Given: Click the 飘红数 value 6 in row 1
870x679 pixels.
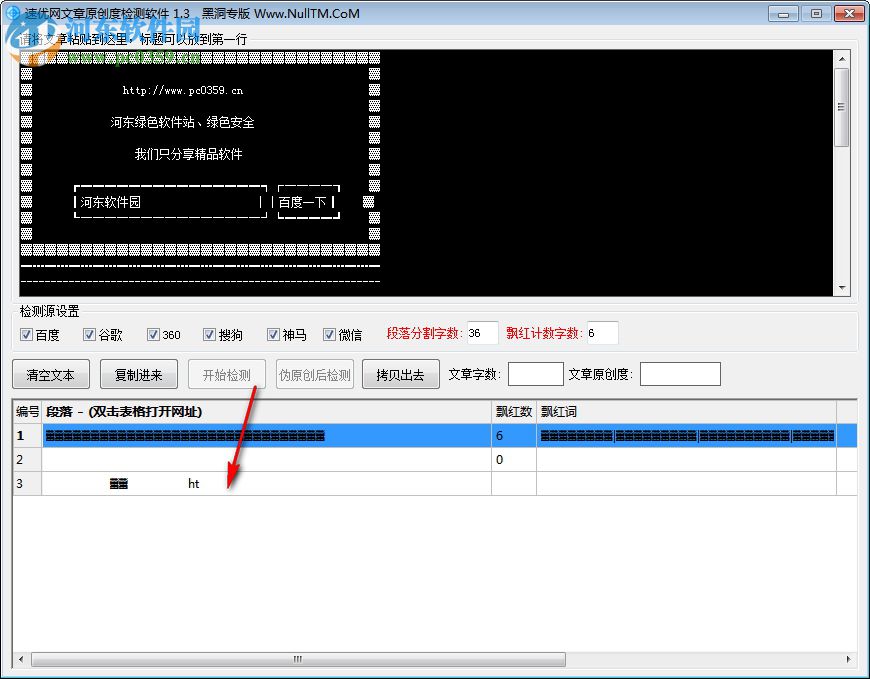Looking at the screenshot, I should [x=514, y=435].
